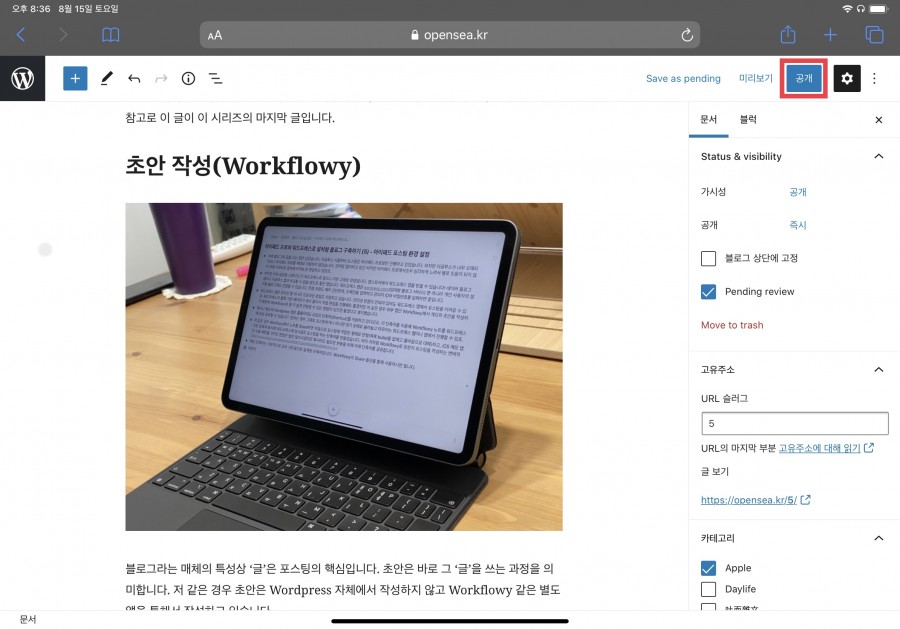Collapse the 카테고리 section
900x629 pixels.
point(794,538)
